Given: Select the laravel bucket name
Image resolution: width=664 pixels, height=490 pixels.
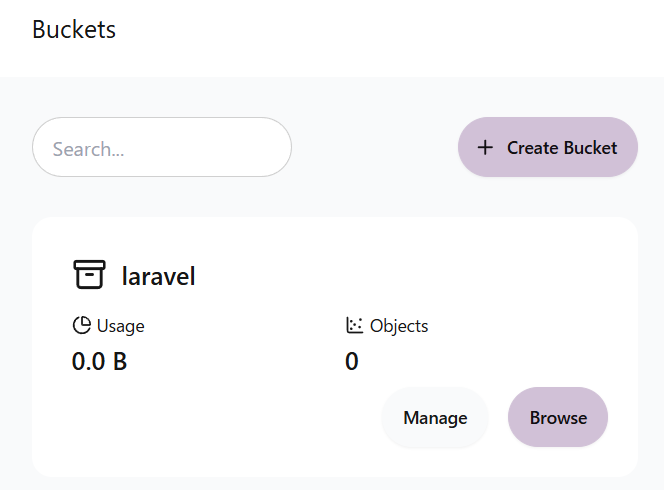Looking at the screenshot, I should coord(158,276).
